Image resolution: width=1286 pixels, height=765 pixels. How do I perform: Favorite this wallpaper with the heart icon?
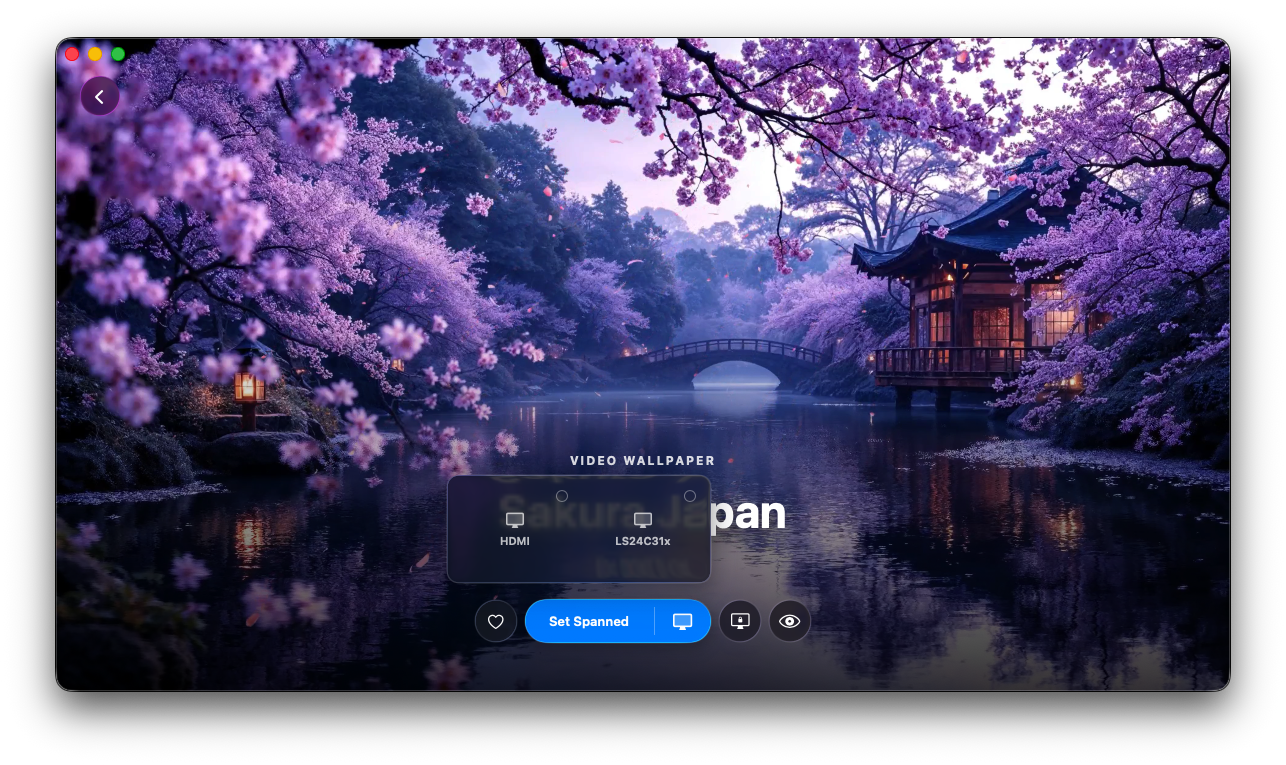coord(495,621)
